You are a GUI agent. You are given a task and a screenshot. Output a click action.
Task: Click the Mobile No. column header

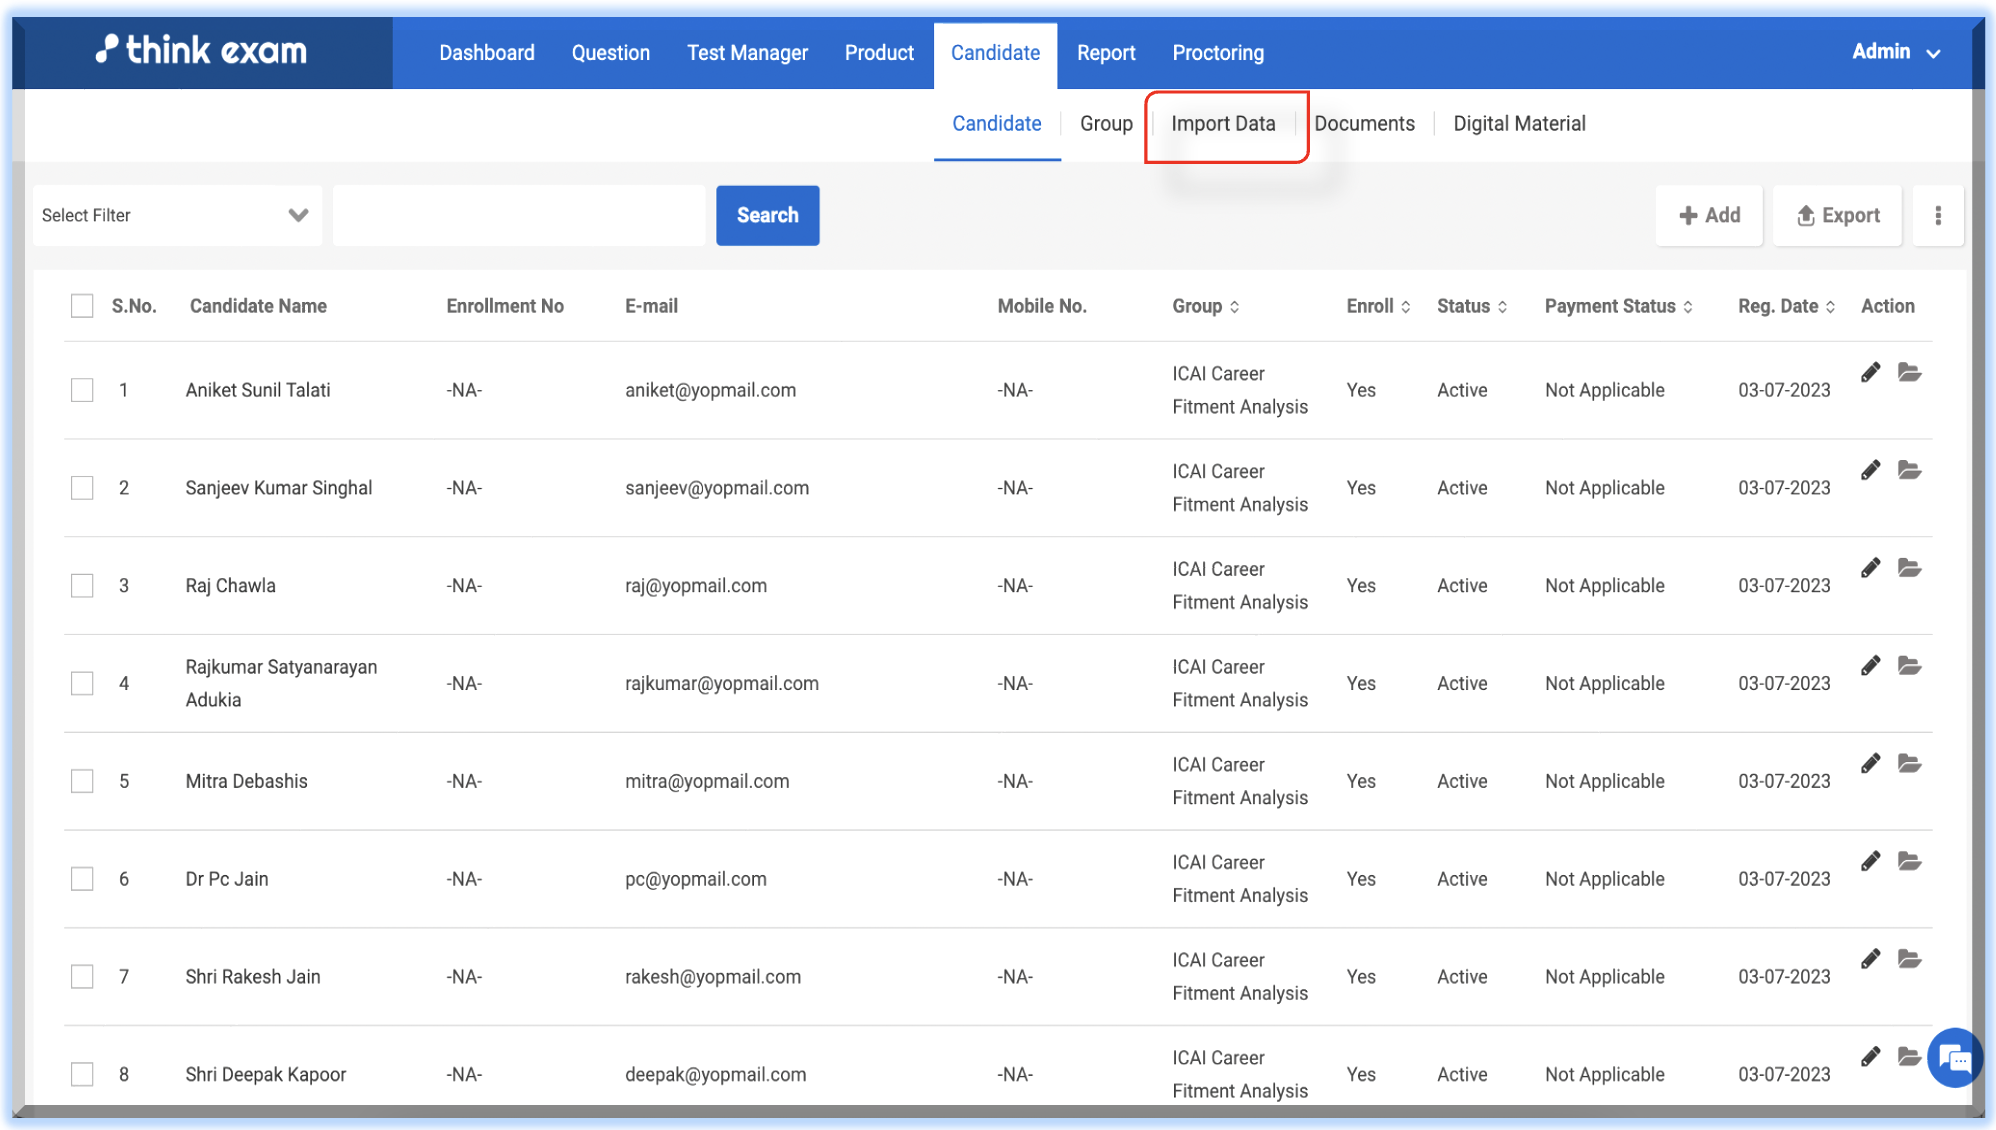point(1041,306)
